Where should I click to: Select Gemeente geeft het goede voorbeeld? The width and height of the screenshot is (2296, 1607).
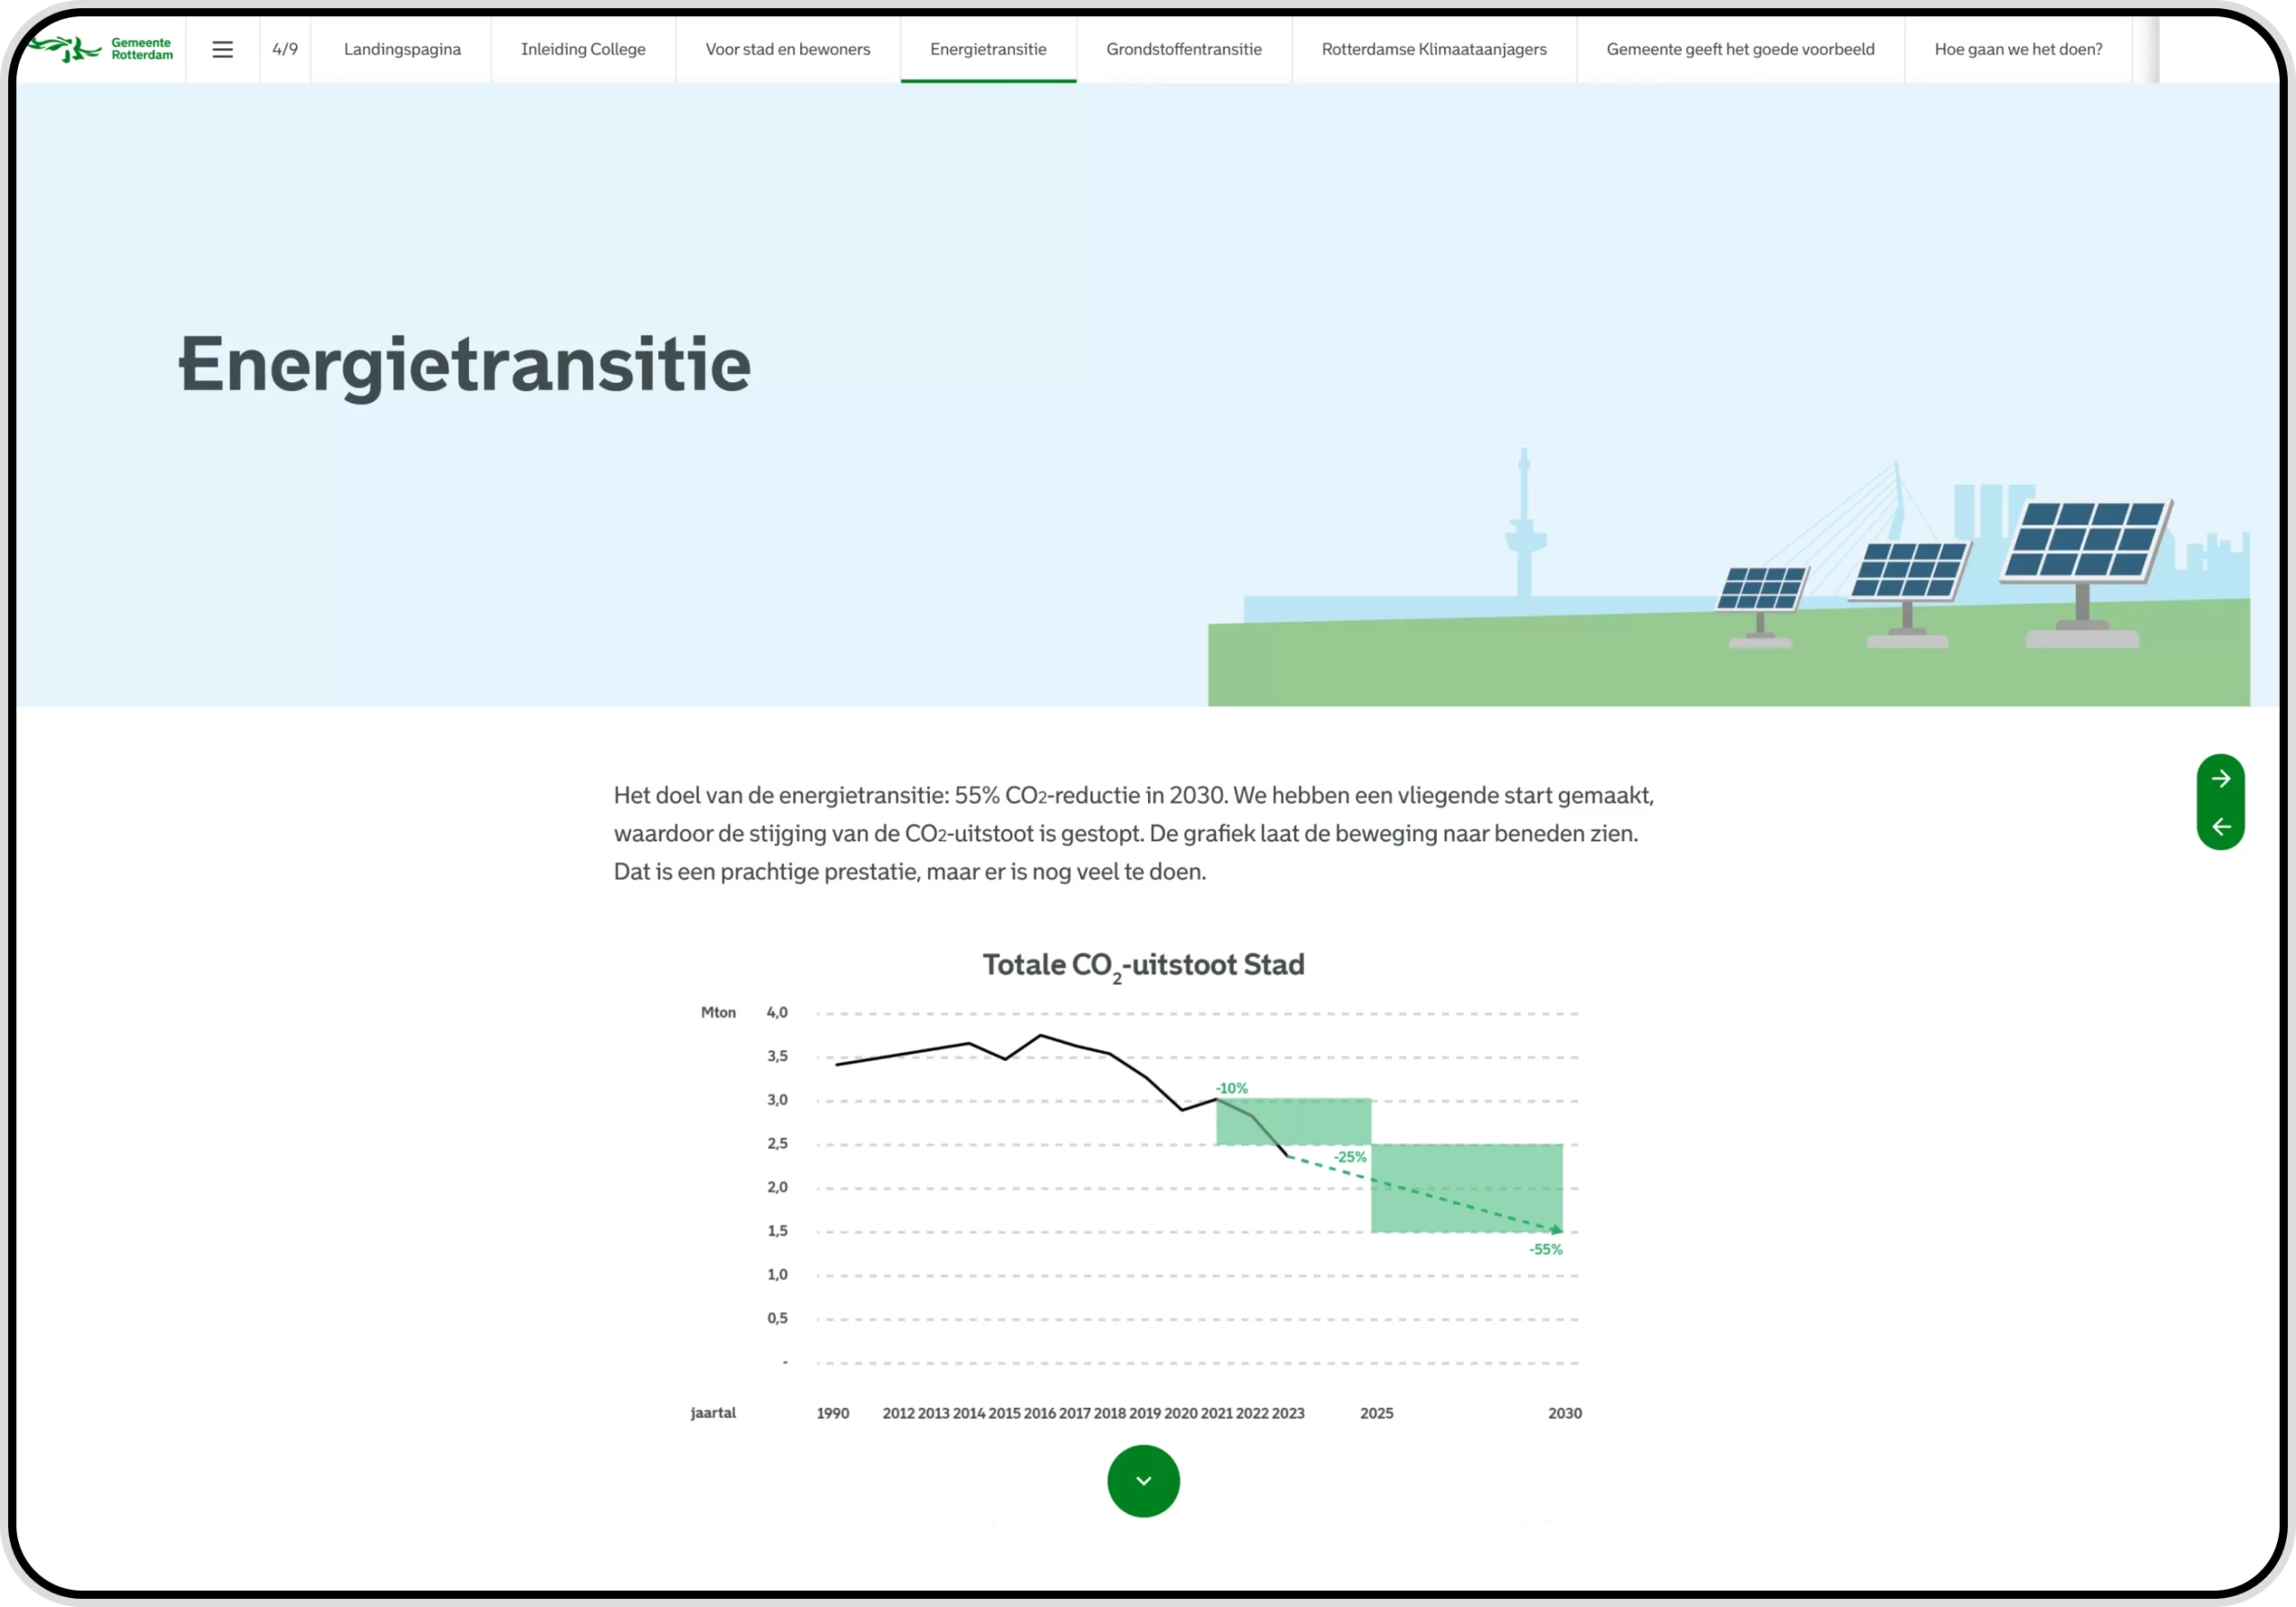tap(1740, 49)
